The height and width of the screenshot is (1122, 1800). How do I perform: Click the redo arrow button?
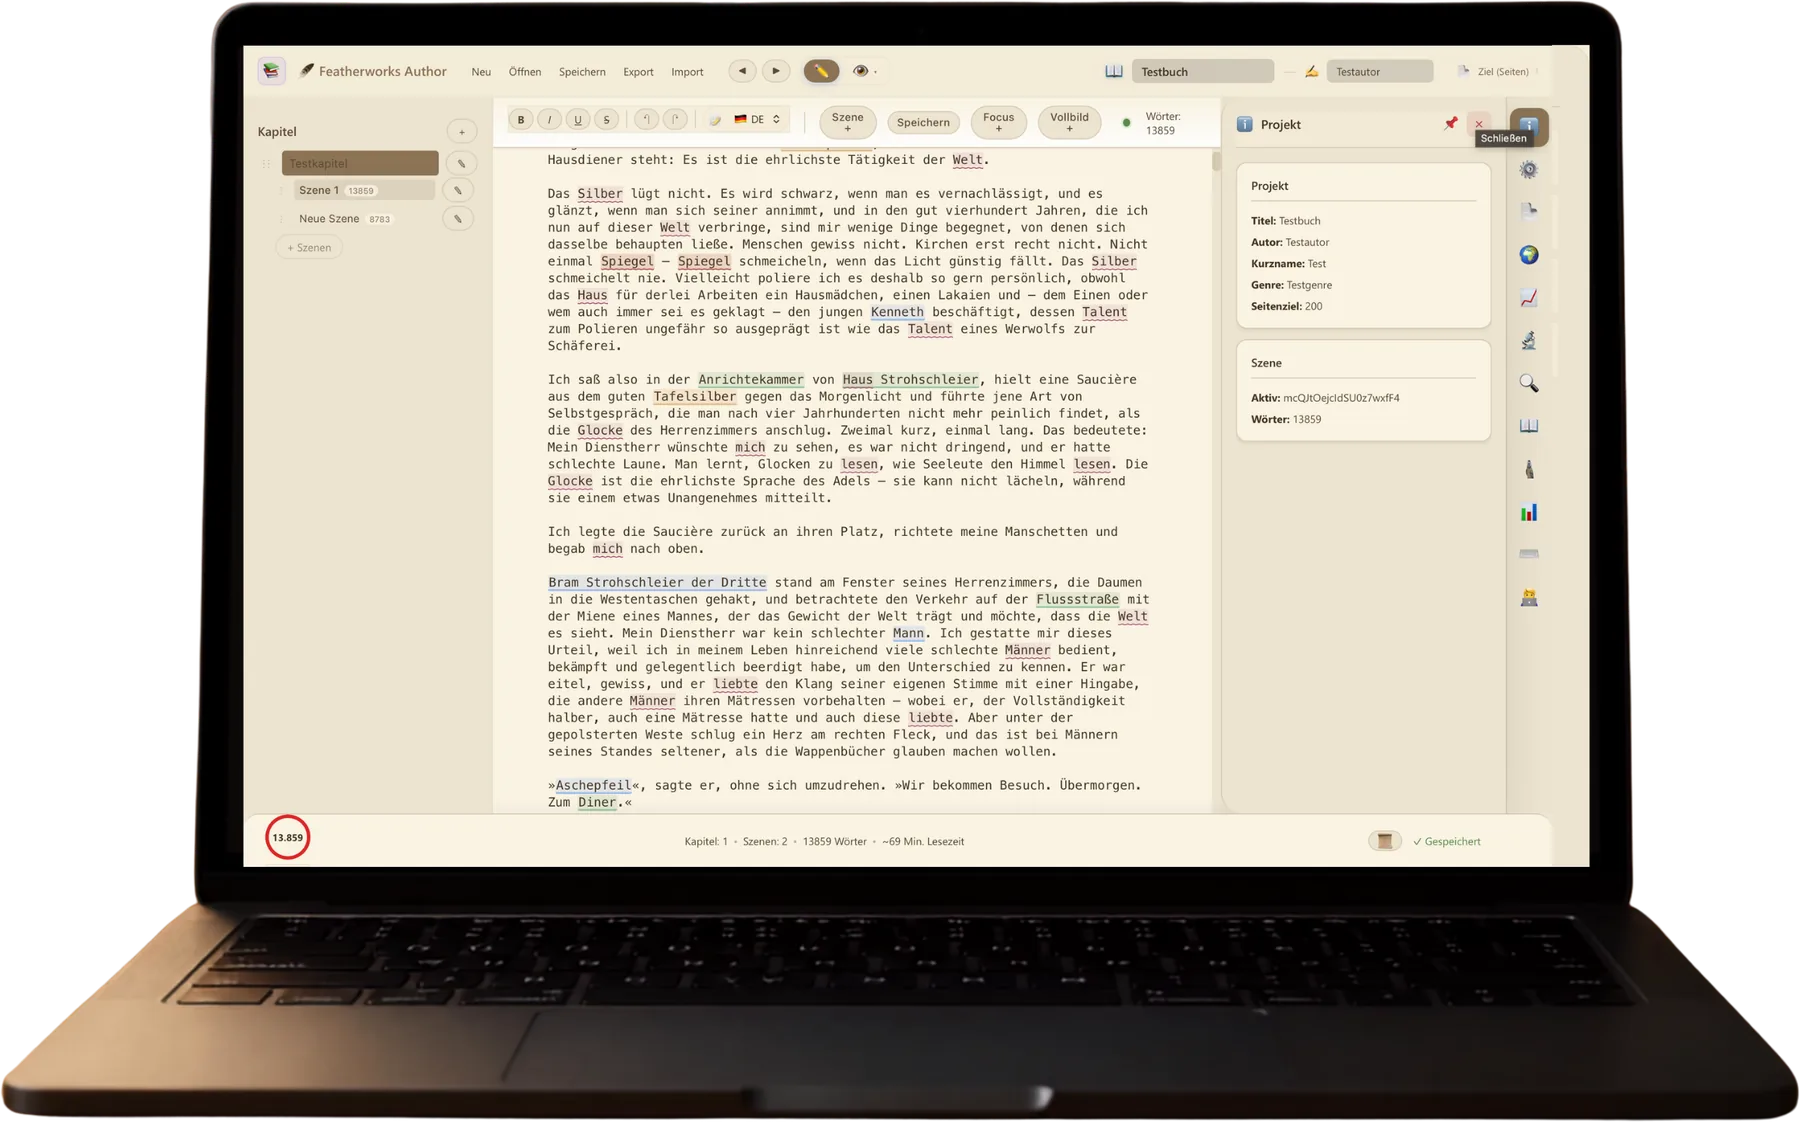[x=676, y=120]
